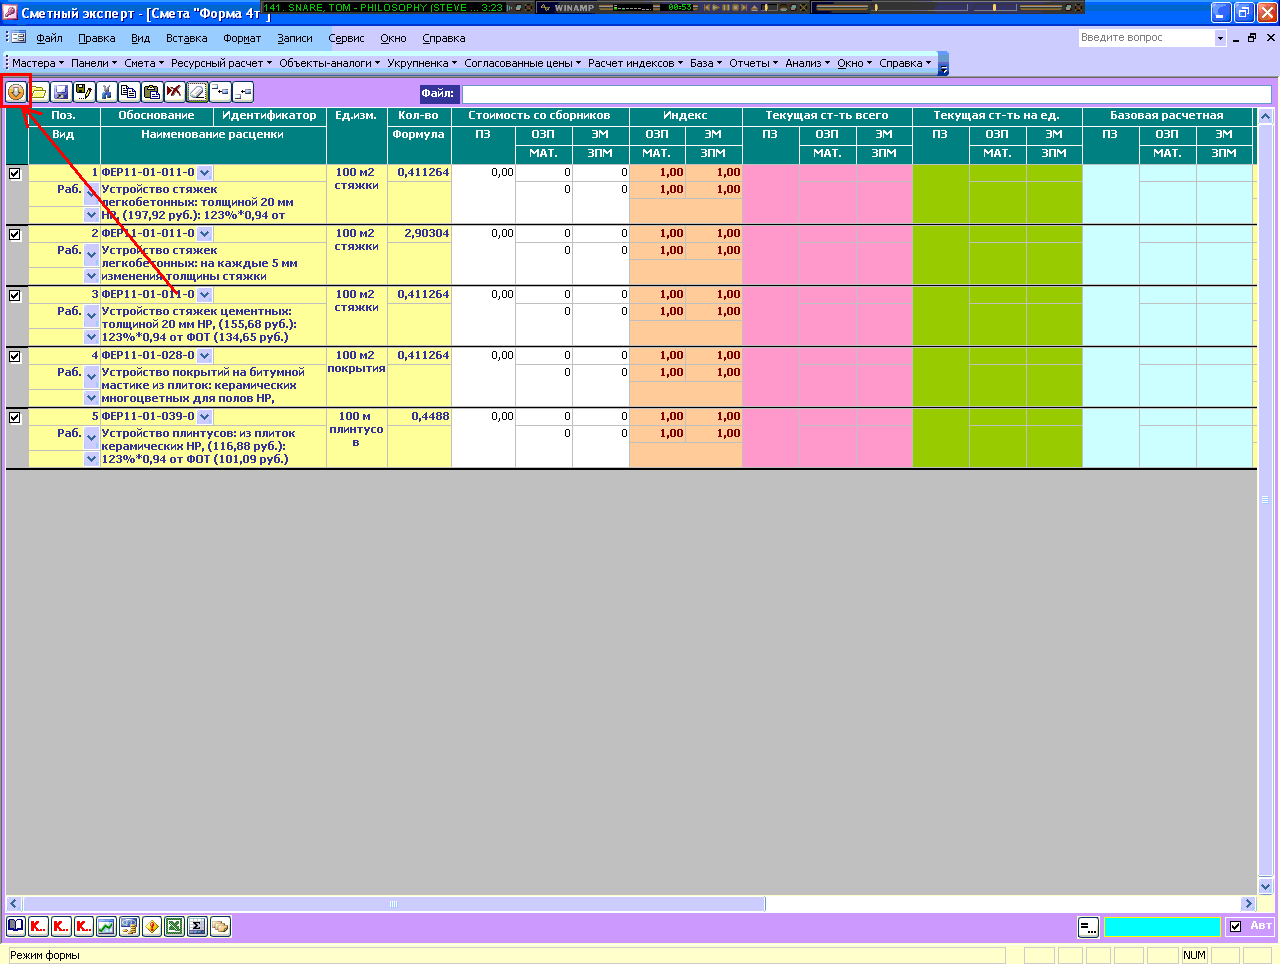The height and width of the screenshot is (964, 1280).
Task: Select the code cell ФЕР11-01-028-0
Action: coord(148,355)
